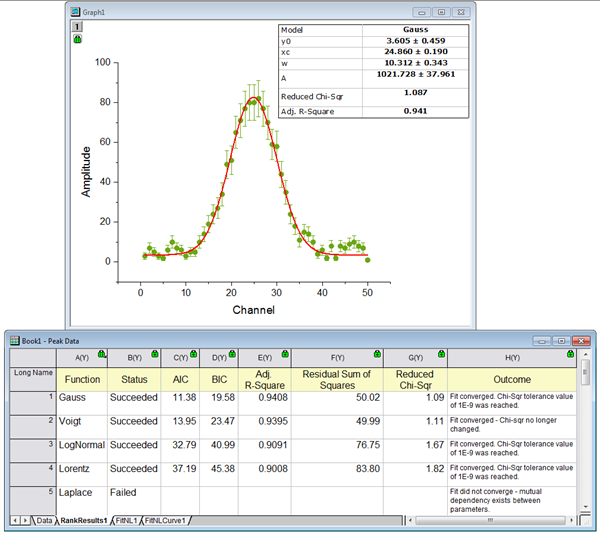
Task: Click the Channel X-axis title
Action: coord(253,309)
